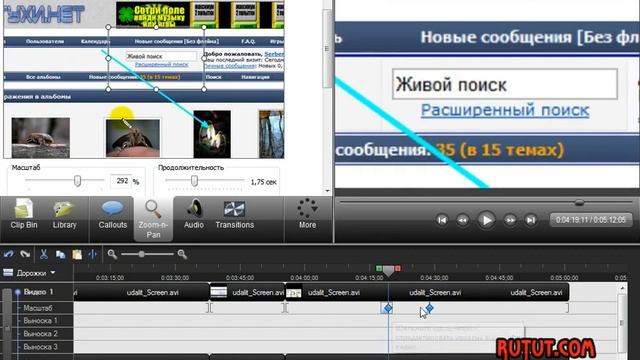The image size is (640, 360).
Task: Click the clip thumbnail before 0:04:00:00
Action: (293, 292)
